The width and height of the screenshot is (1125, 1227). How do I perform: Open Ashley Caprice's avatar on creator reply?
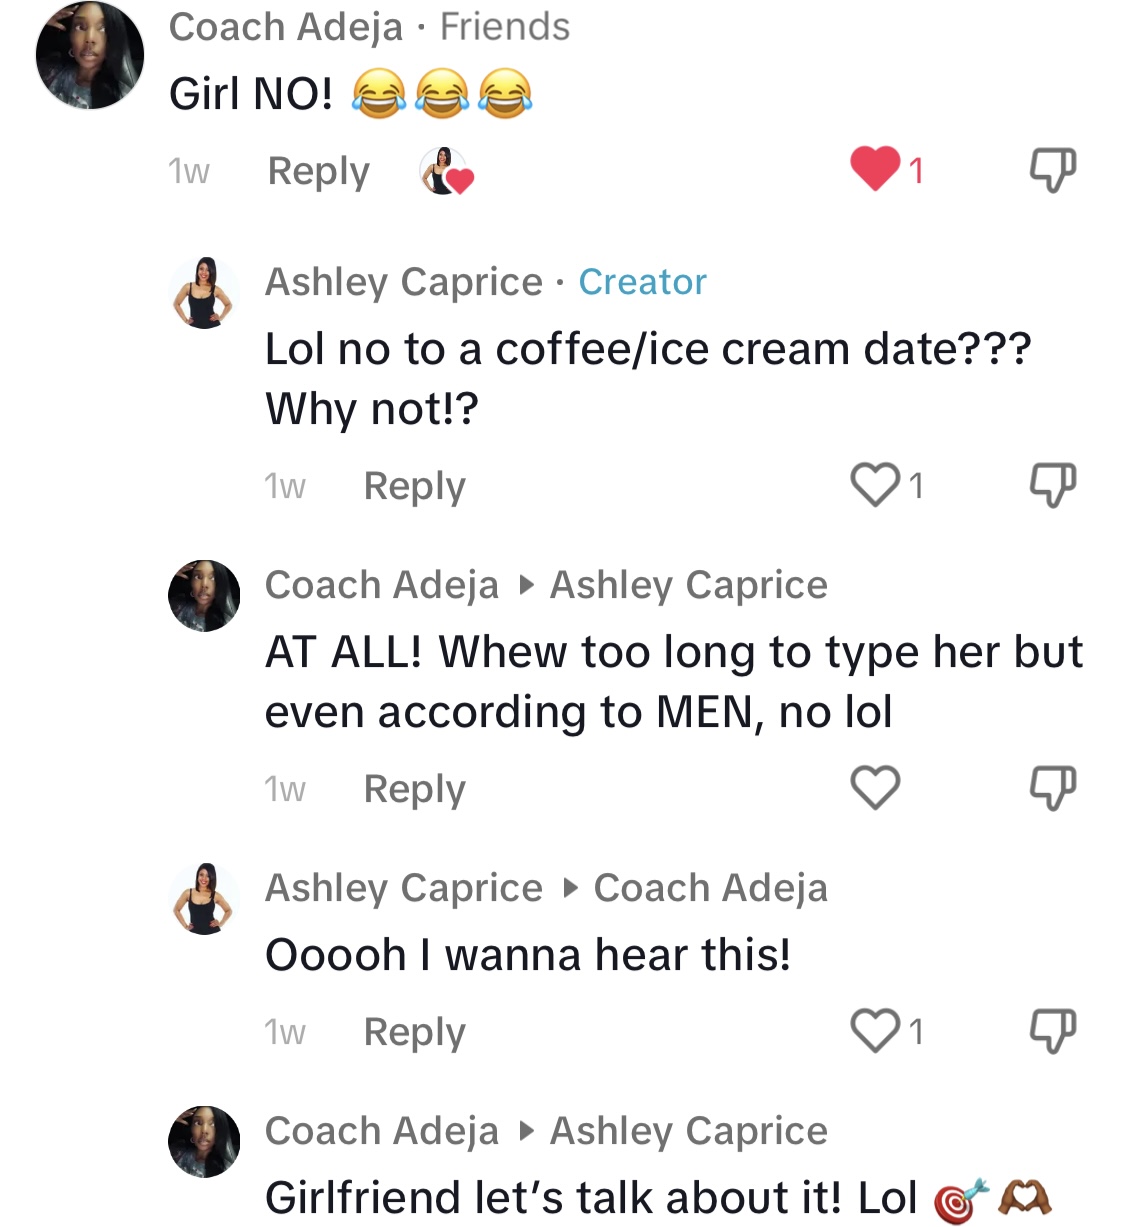pos(204,293)
